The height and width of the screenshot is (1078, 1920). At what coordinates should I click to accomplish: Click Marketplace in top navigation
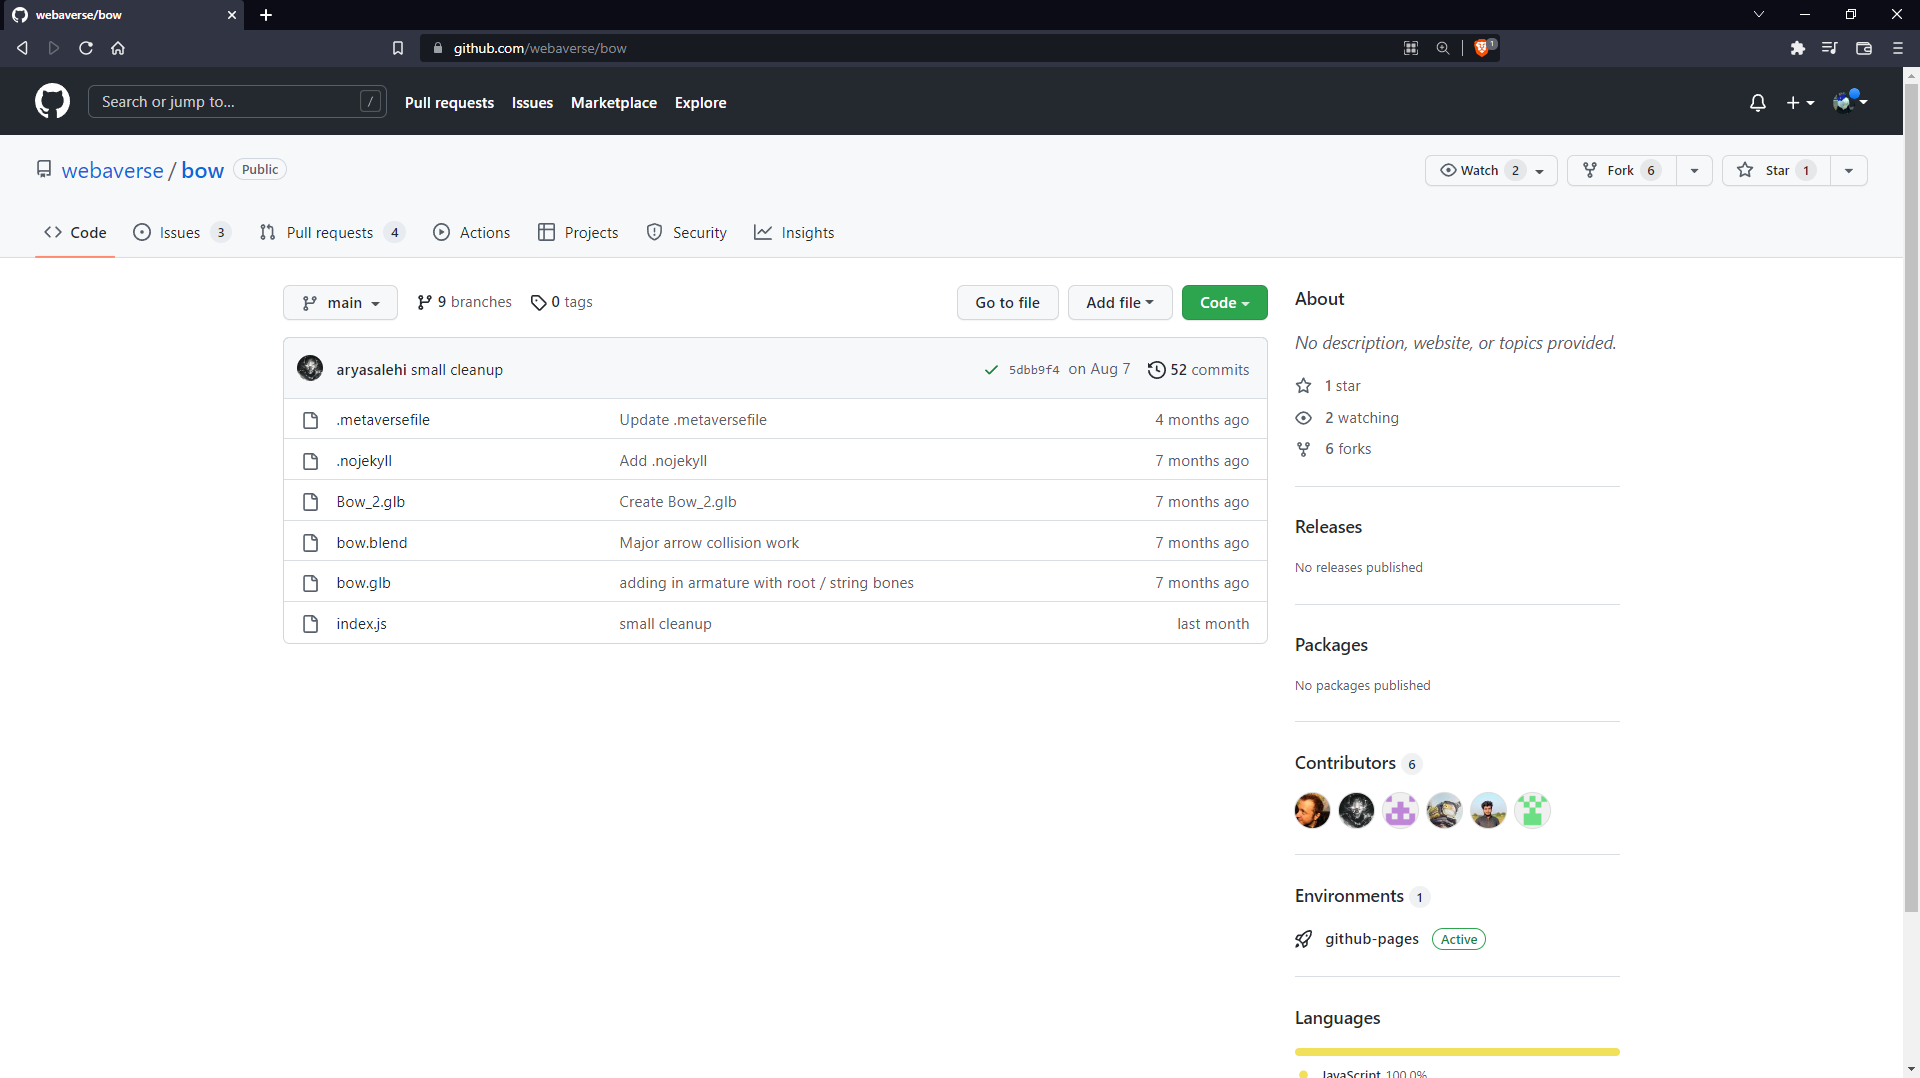[x=614, y=103]
